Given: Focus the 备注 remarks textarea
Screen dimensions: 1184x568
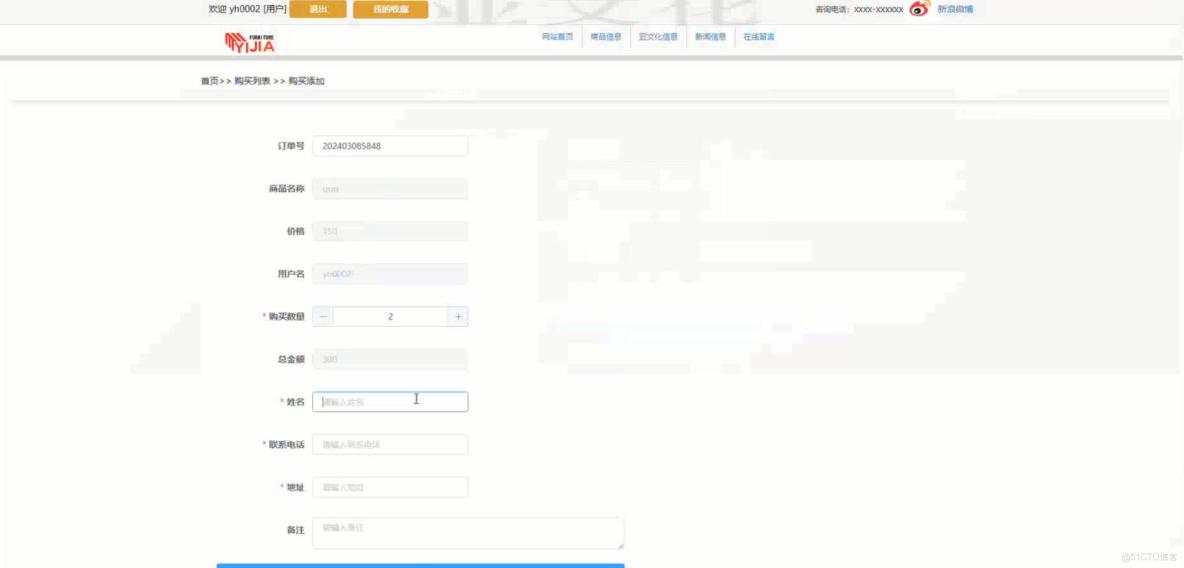Looking at the screenshot, I should click(468, 533).
